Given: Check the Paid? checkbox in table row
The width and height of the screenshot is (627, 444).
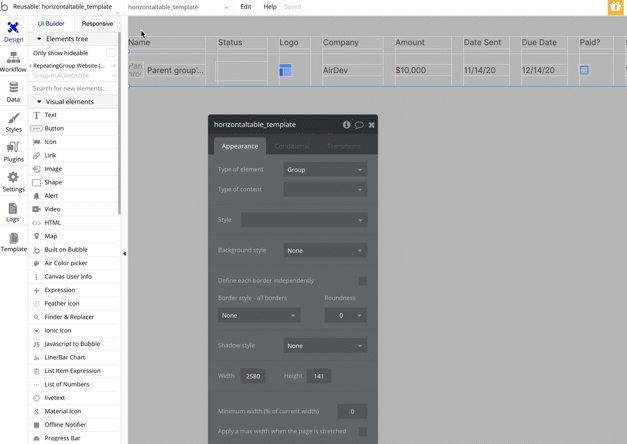Looking at the screenshot, I should point(584,71).
